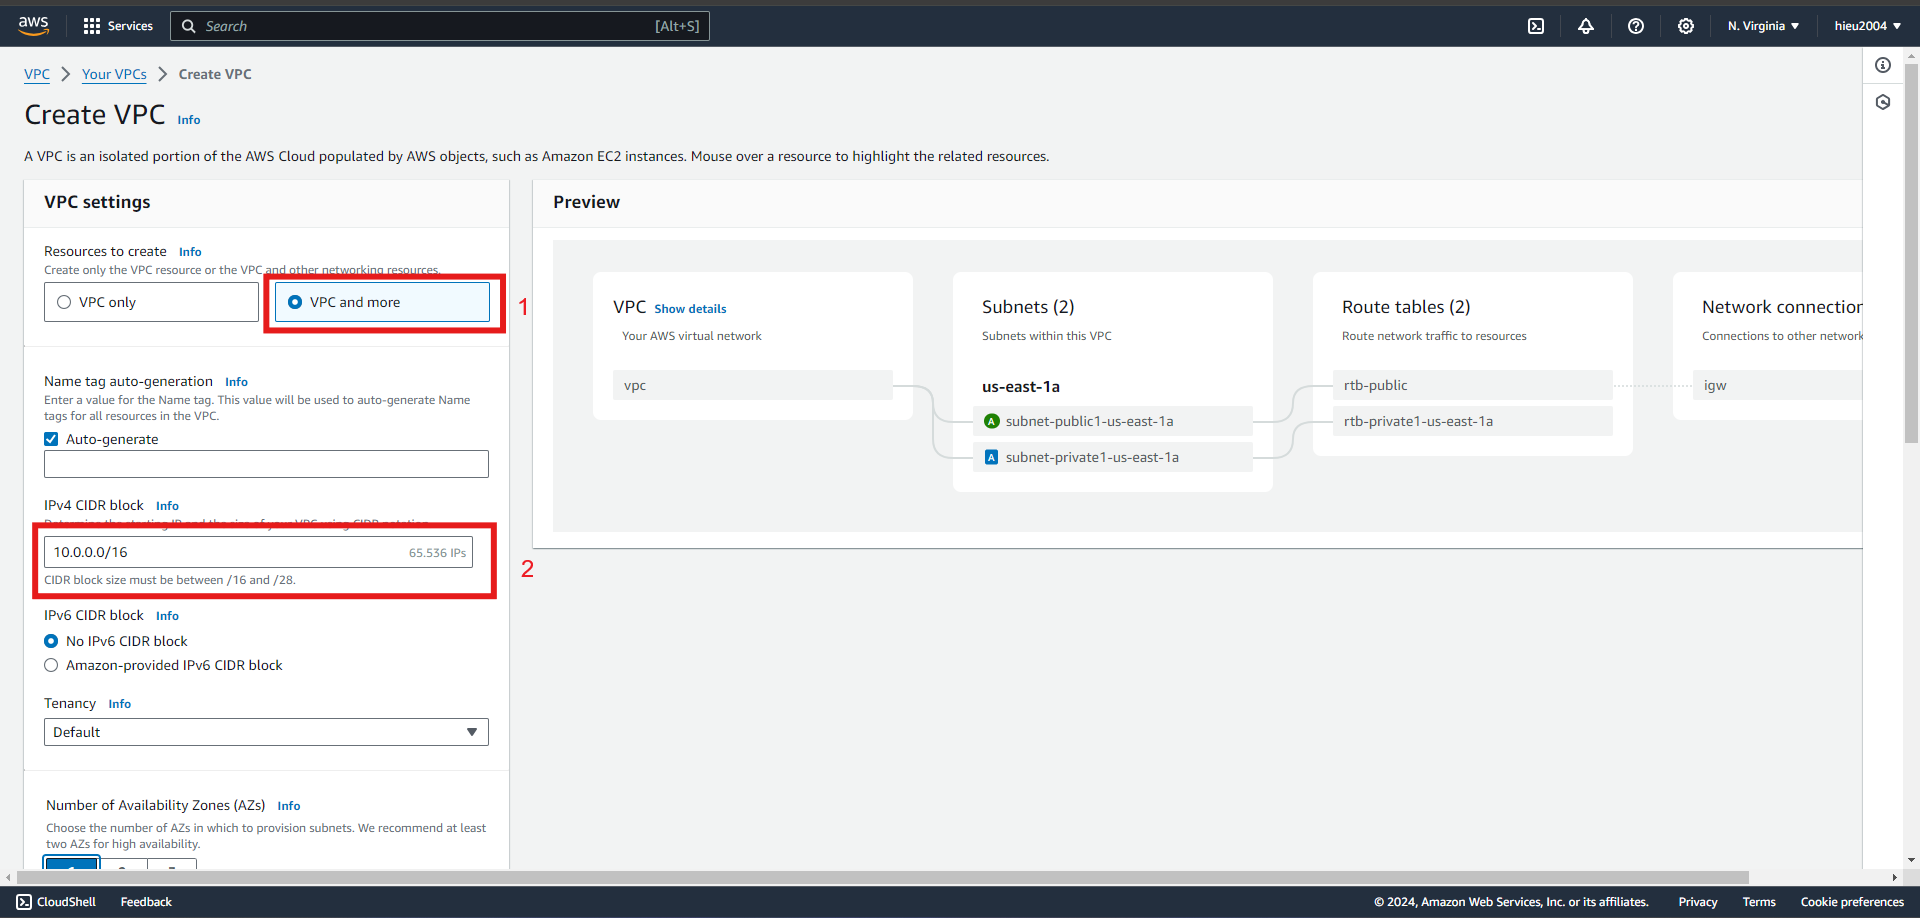Open Info for IPv6 CIDR block

167,616
